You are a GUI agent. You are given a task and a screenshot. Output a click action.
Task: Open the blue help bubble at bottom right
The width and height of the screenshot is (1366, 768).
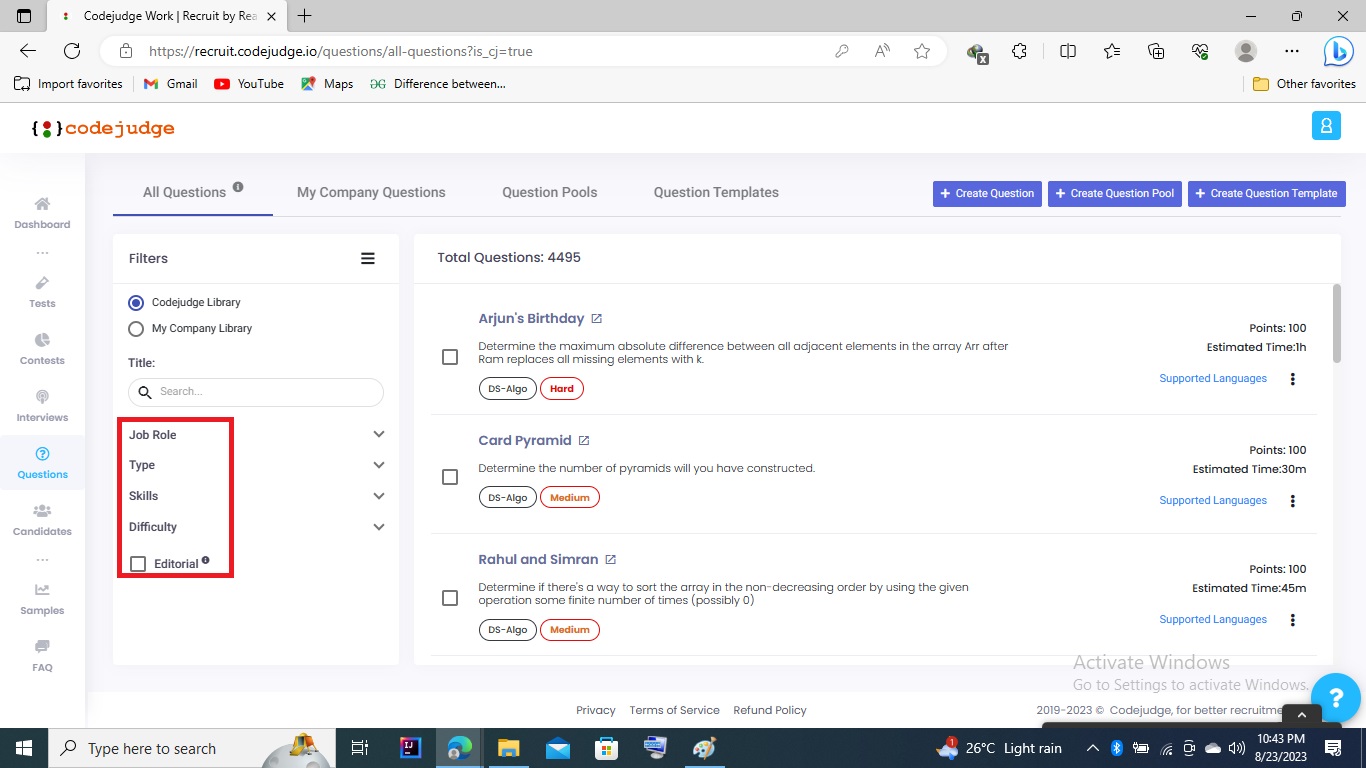coord(1337,698)
